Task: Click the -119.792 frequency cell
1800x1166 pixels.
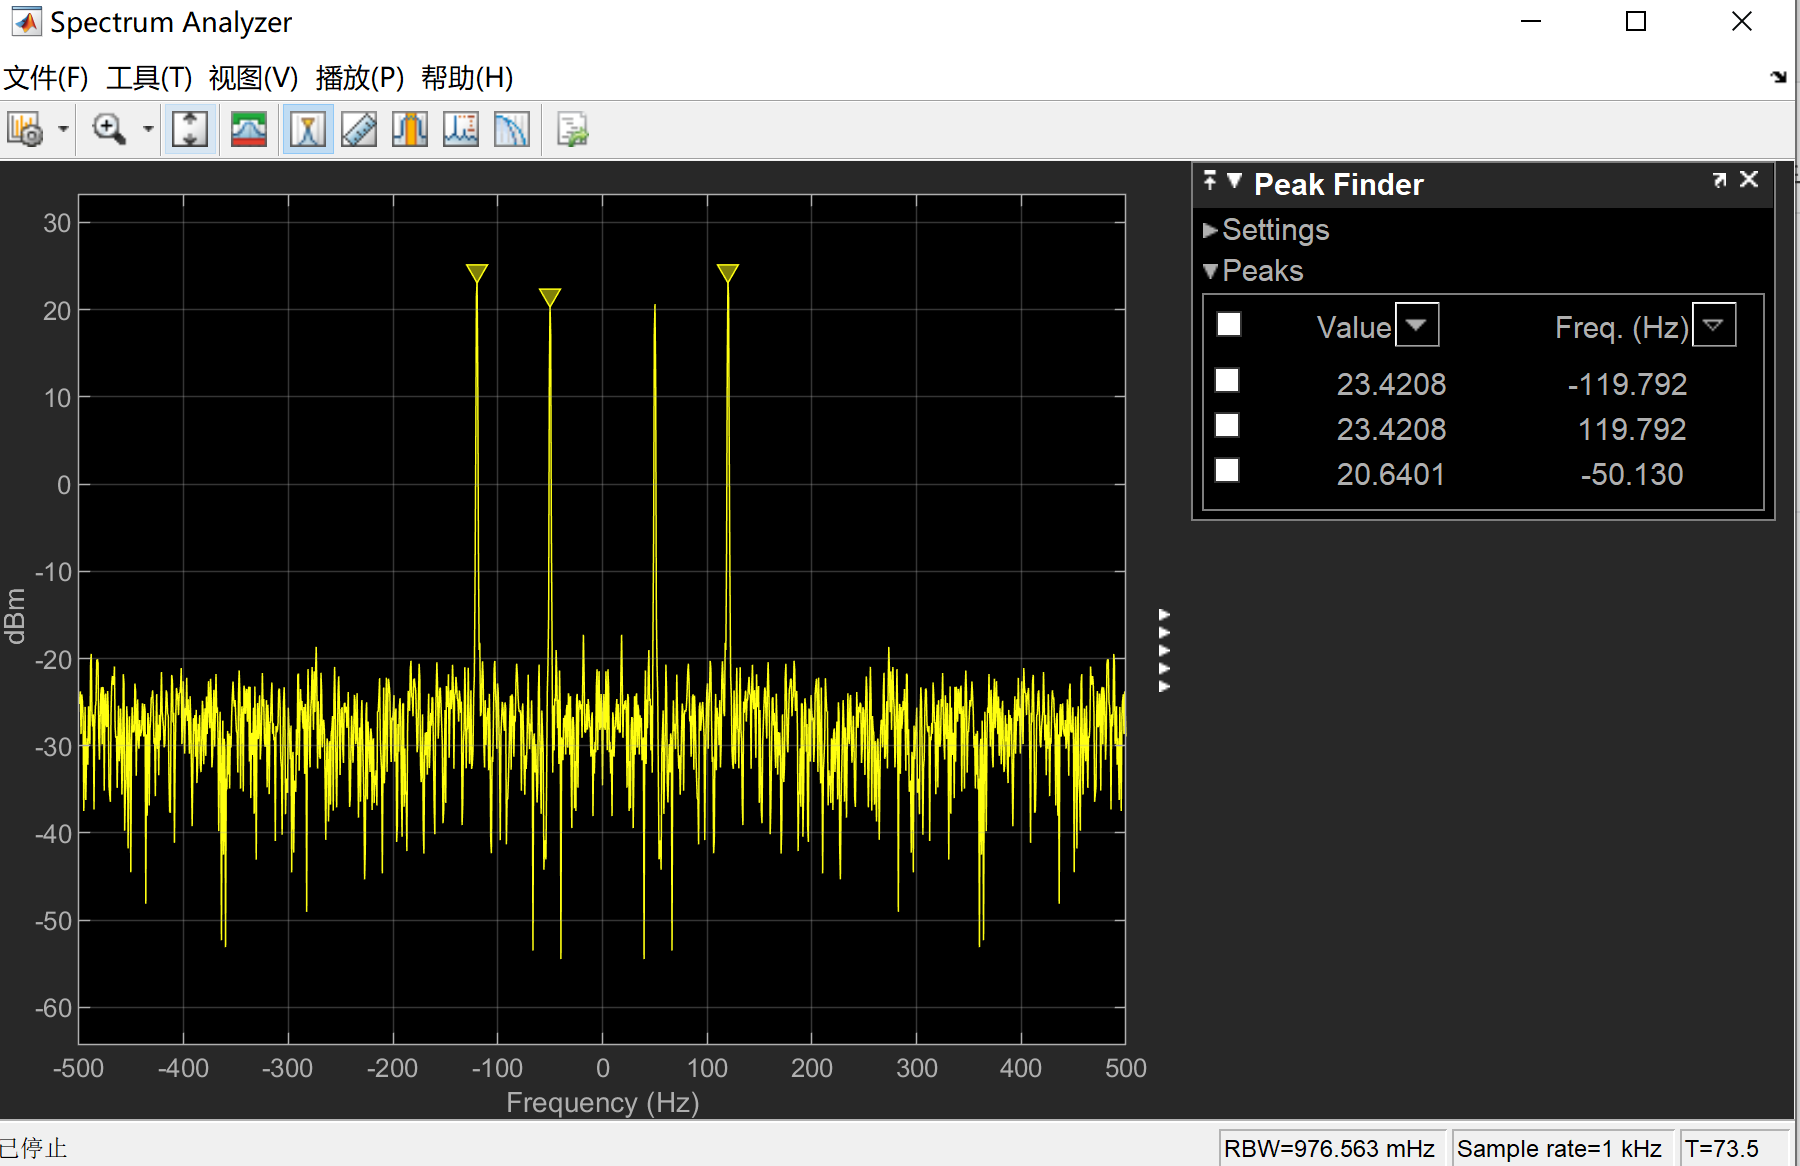Action: pos(1627,384)
